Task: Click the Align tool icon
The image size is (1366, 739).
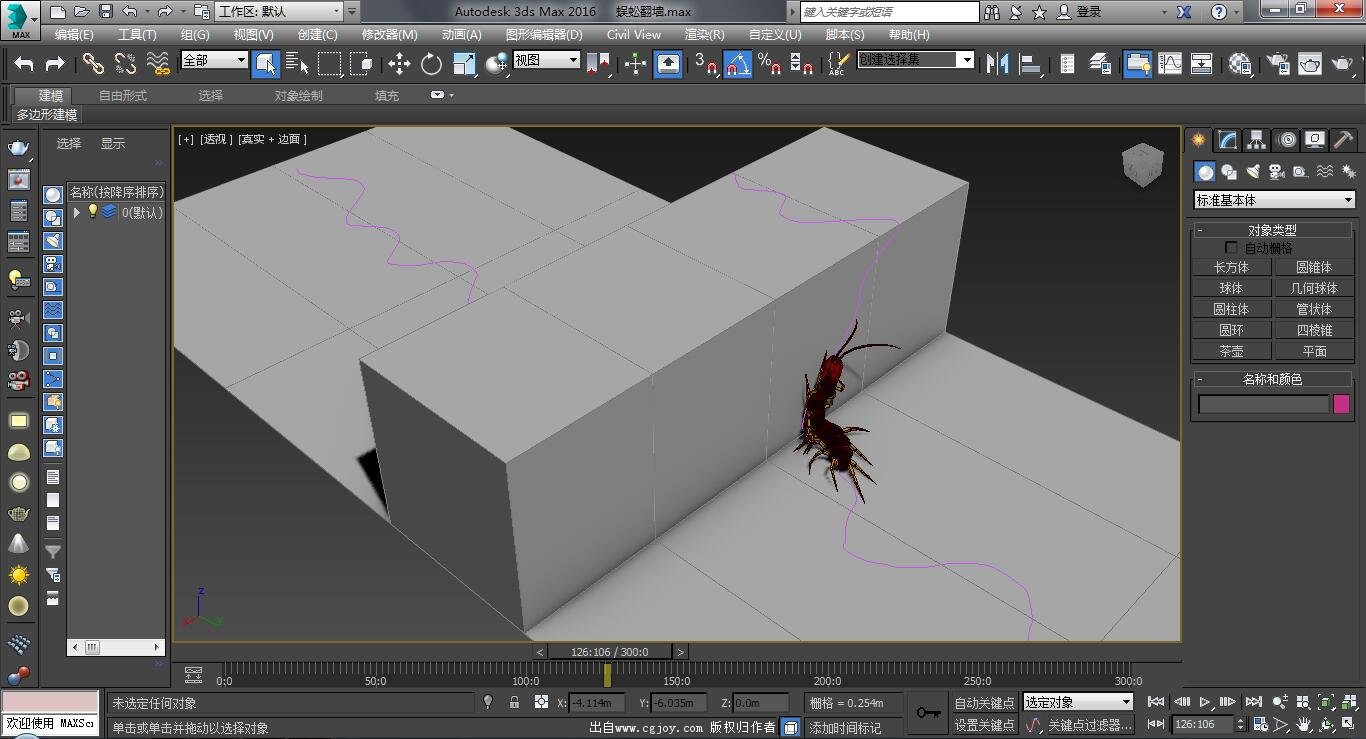Action: [1029, 64]
